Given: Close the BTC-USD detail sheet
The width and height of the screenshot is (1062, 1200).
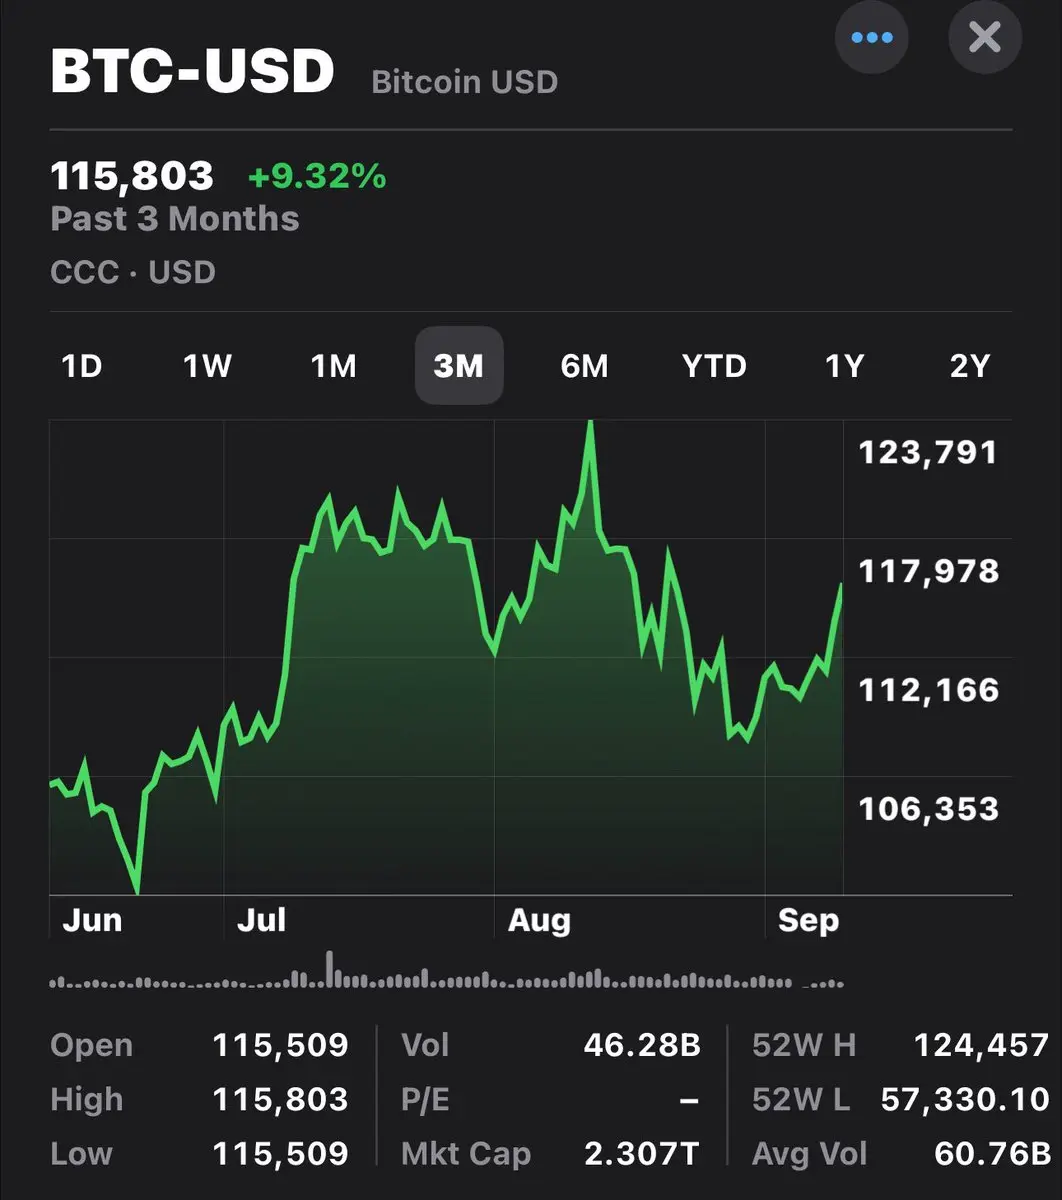Looking at the screenshot, I should 985,38.
